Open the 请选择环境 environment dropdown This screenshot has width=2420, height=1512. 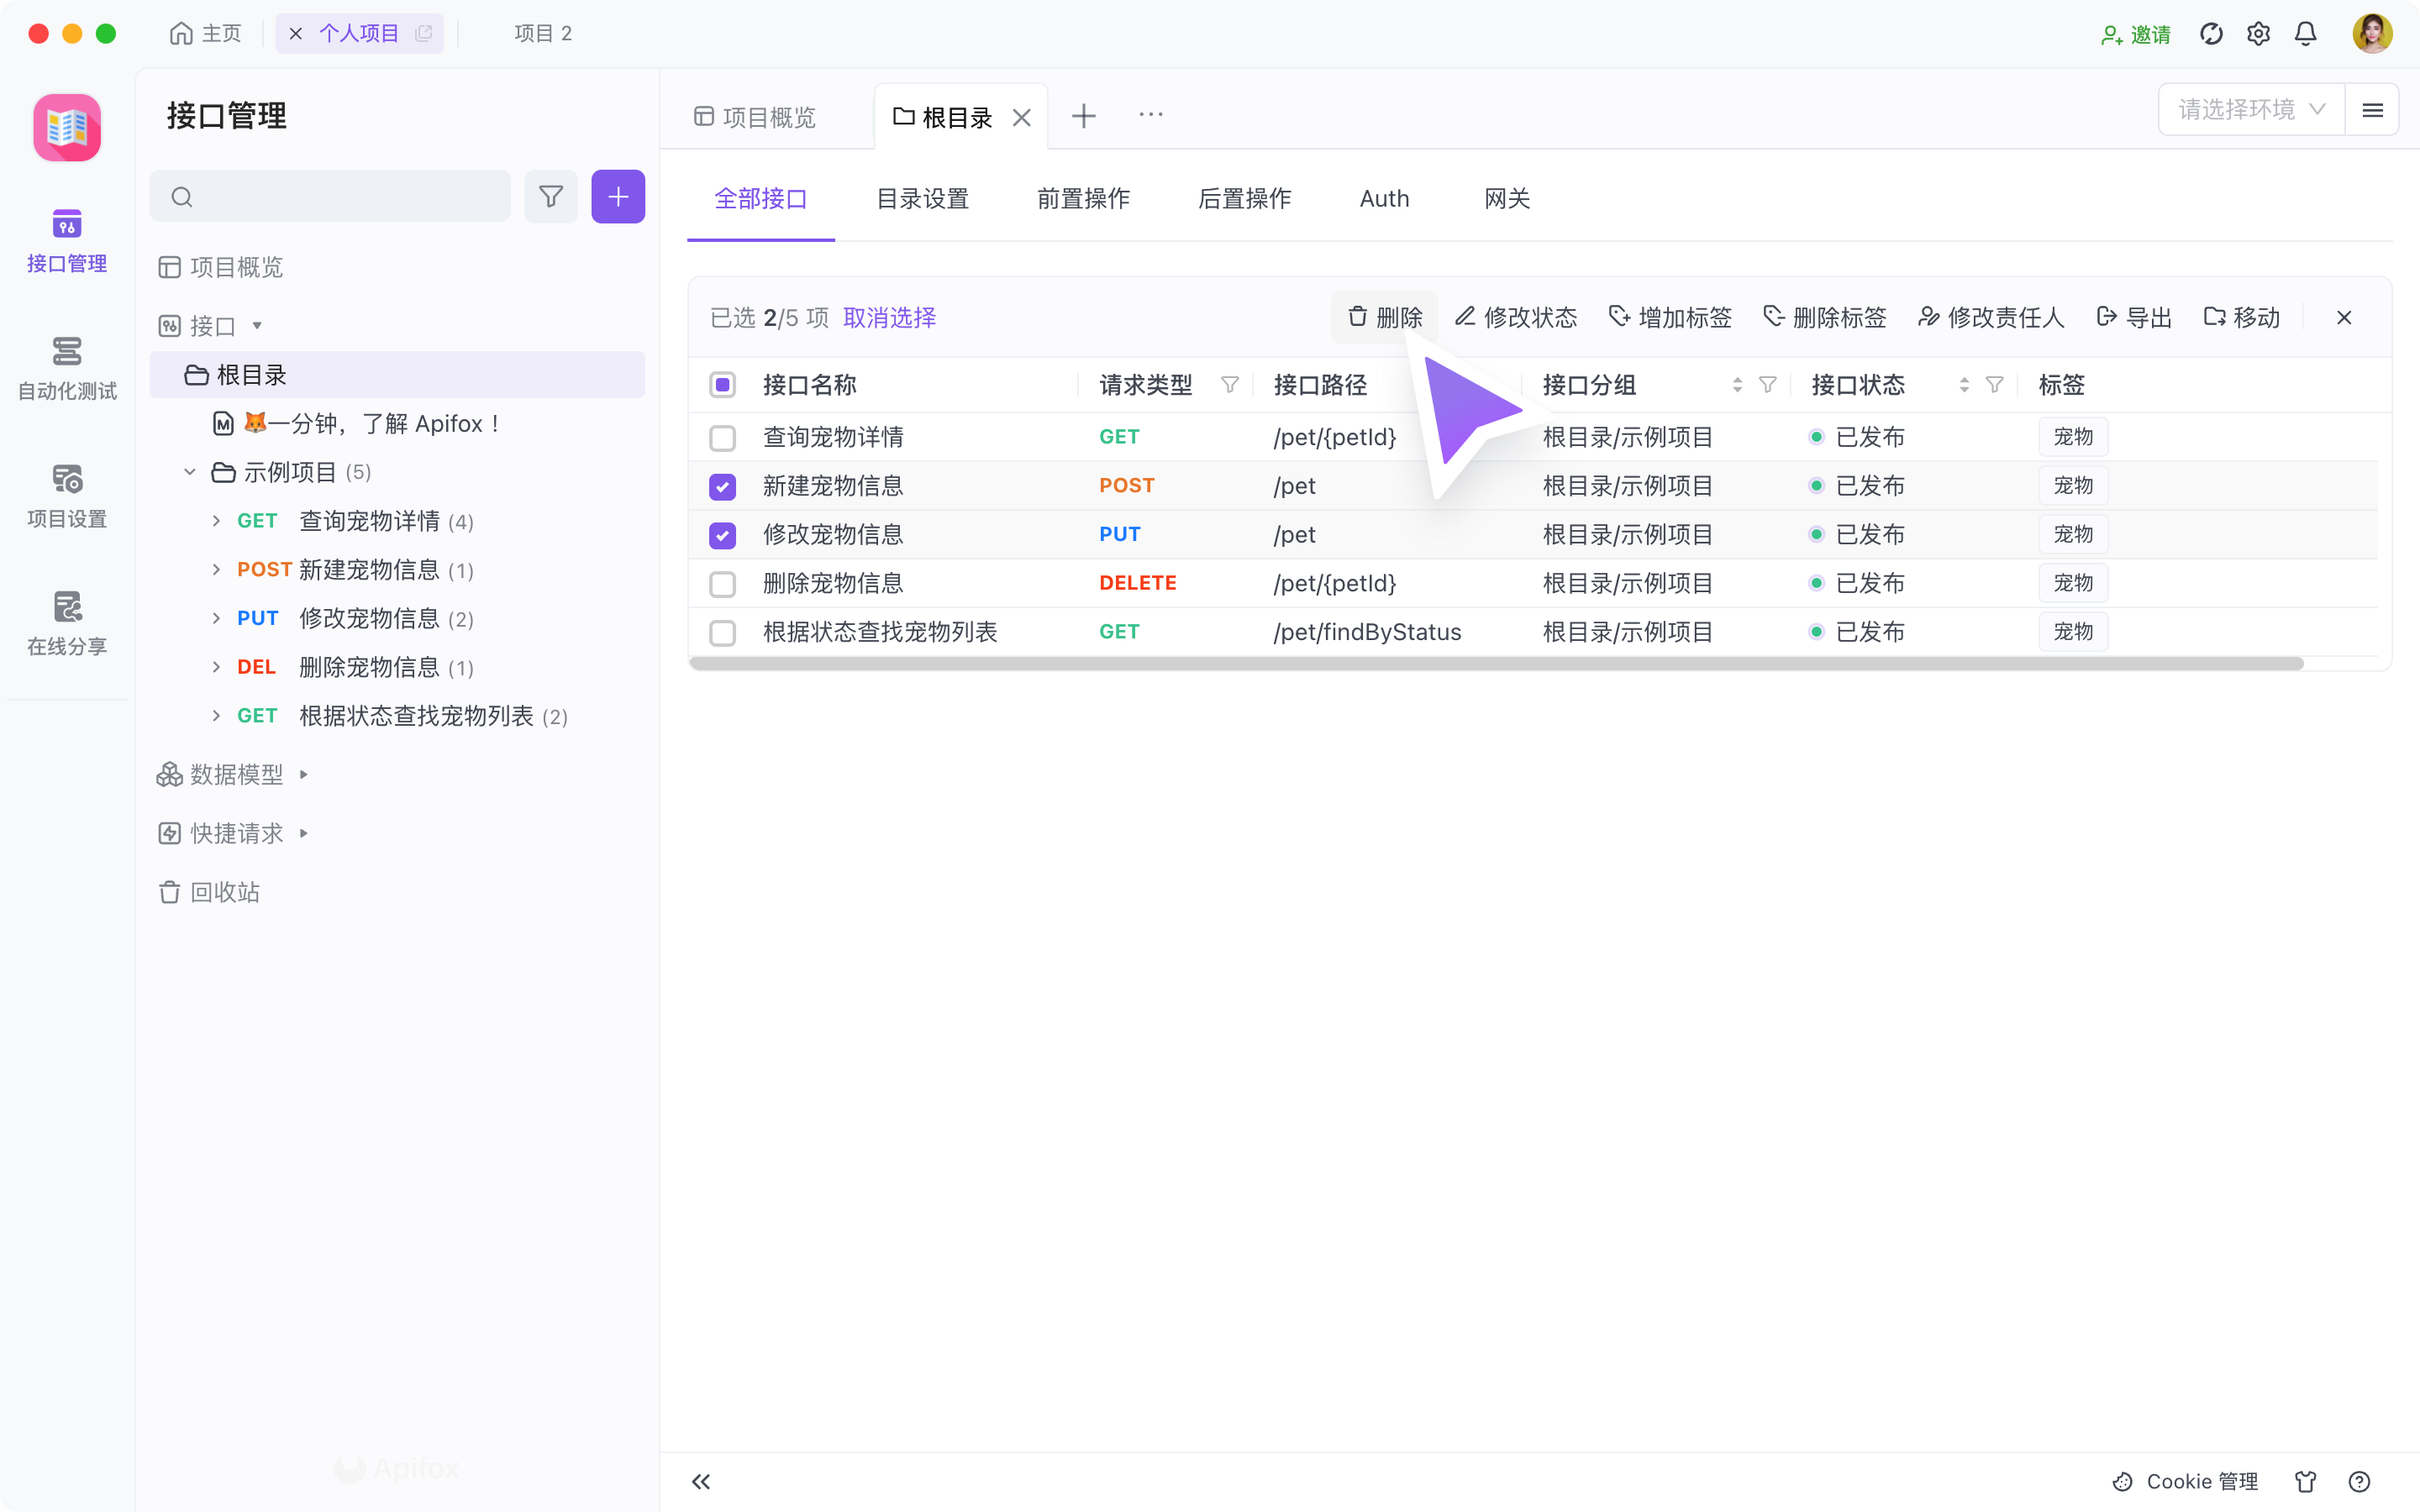click(2249, 109)
